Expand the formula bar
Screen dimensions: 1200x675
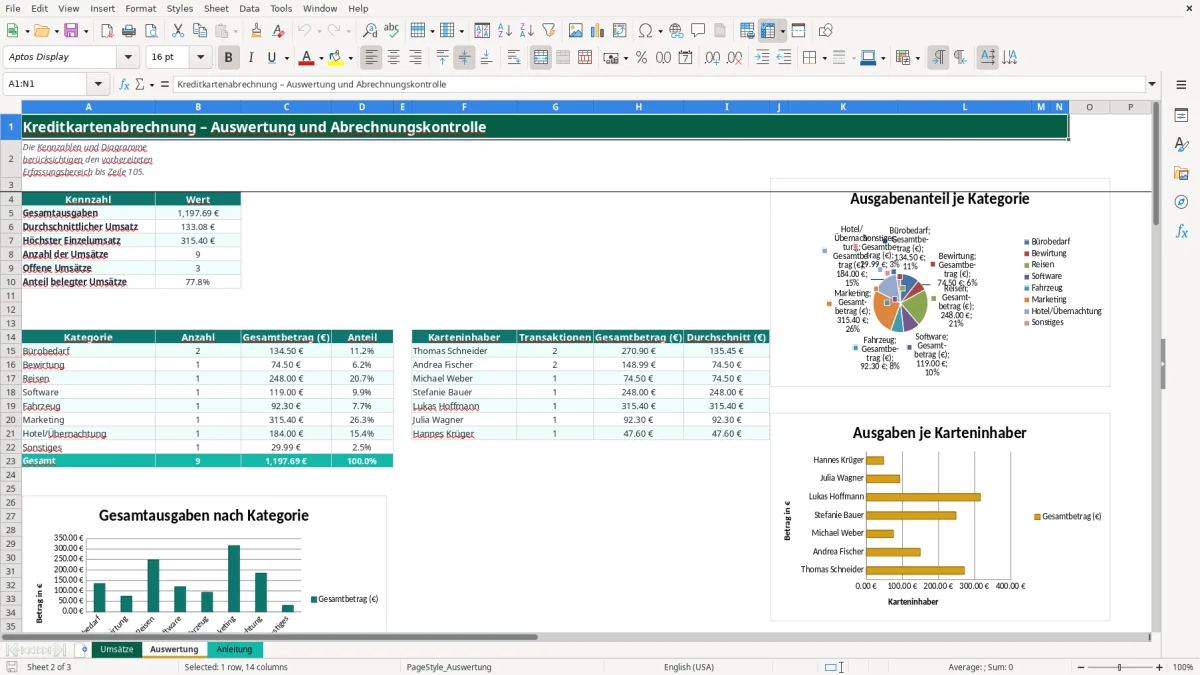click(x=1153, y=84)
